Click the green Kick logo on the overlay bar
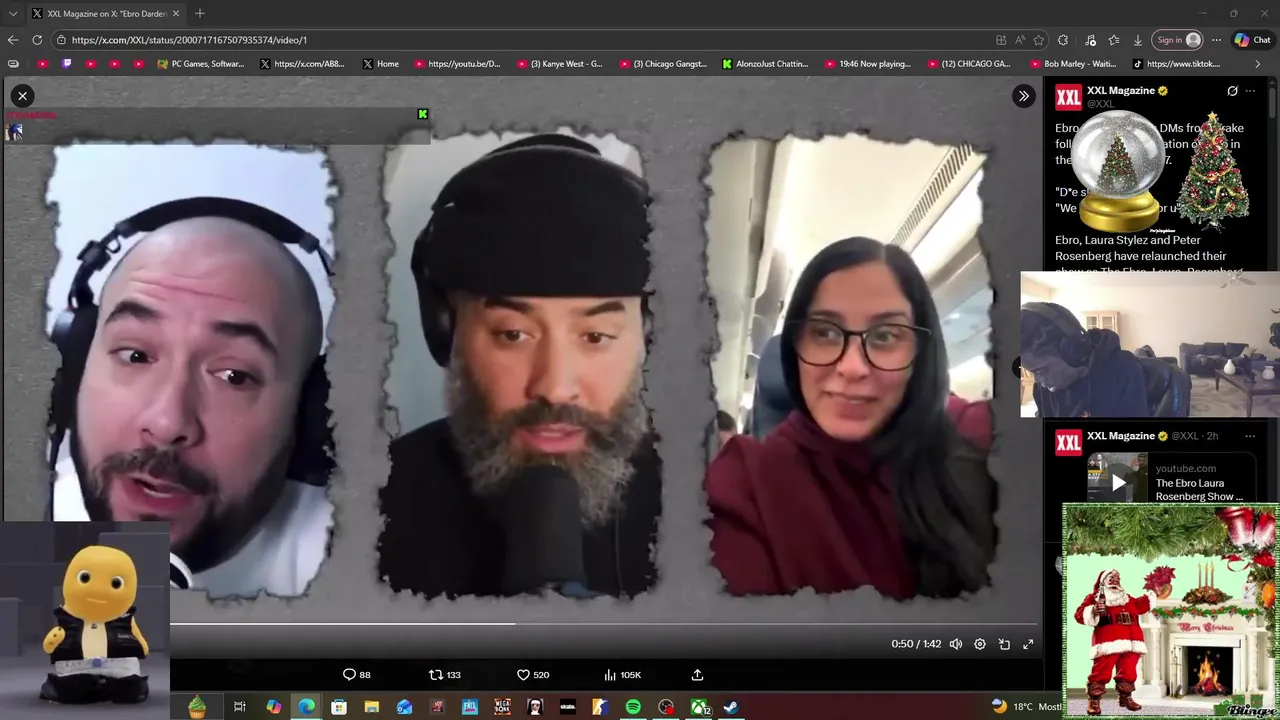 423,114
